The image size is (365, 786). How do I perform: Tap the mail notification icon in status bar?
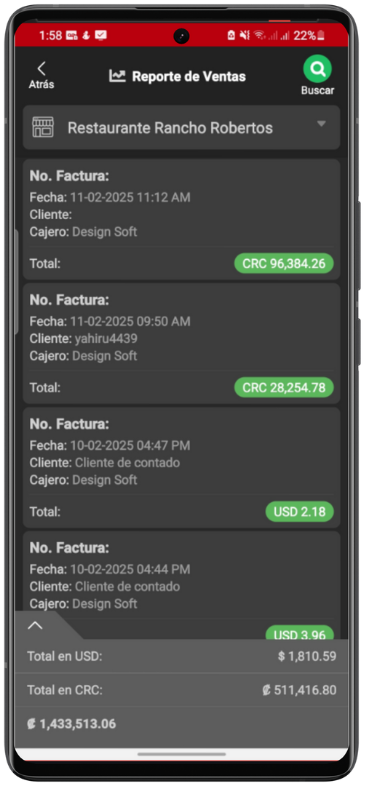coord(100,36)
